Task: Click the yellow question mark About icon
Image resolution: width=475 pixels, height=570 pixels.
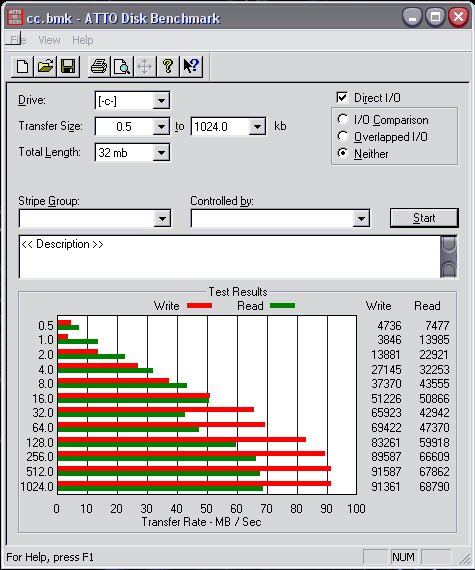Action: click(x=168, y=67)
